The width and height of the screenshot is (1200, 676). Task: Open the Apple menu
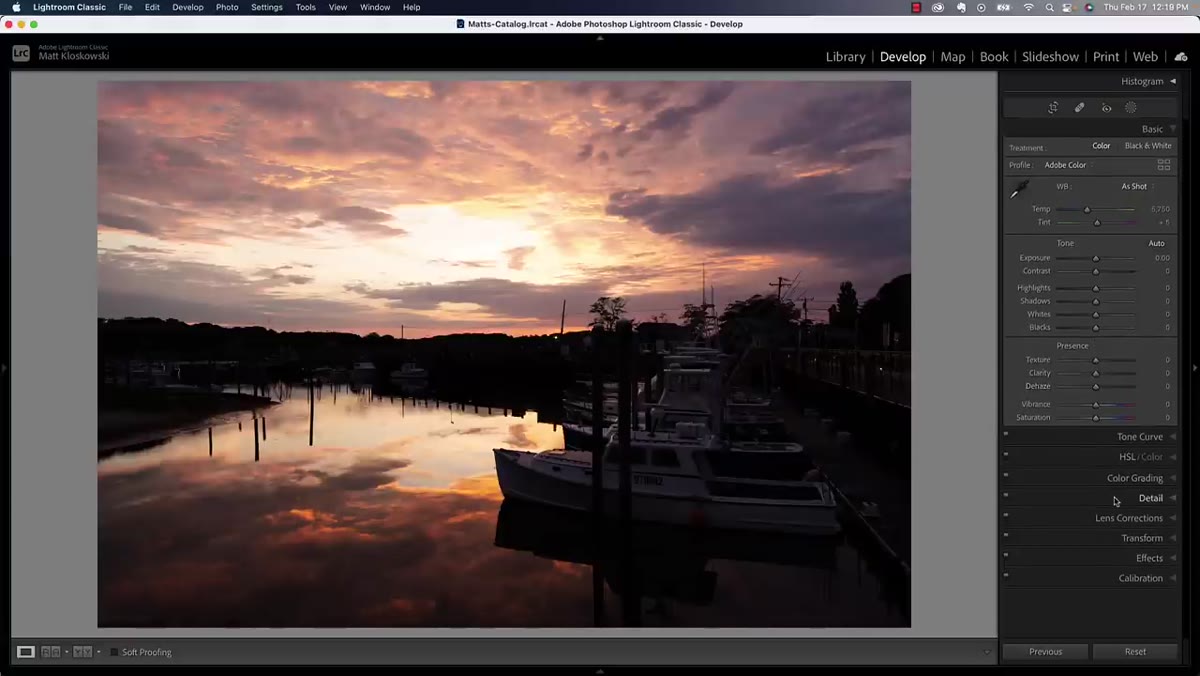15,7
